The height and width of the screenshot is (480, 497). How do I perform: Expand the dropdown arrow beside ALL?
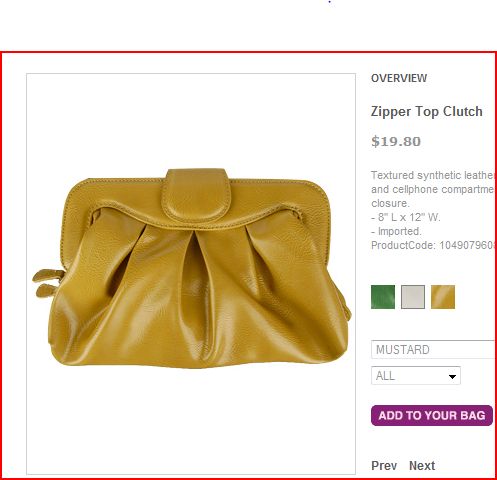click(452, 376)
